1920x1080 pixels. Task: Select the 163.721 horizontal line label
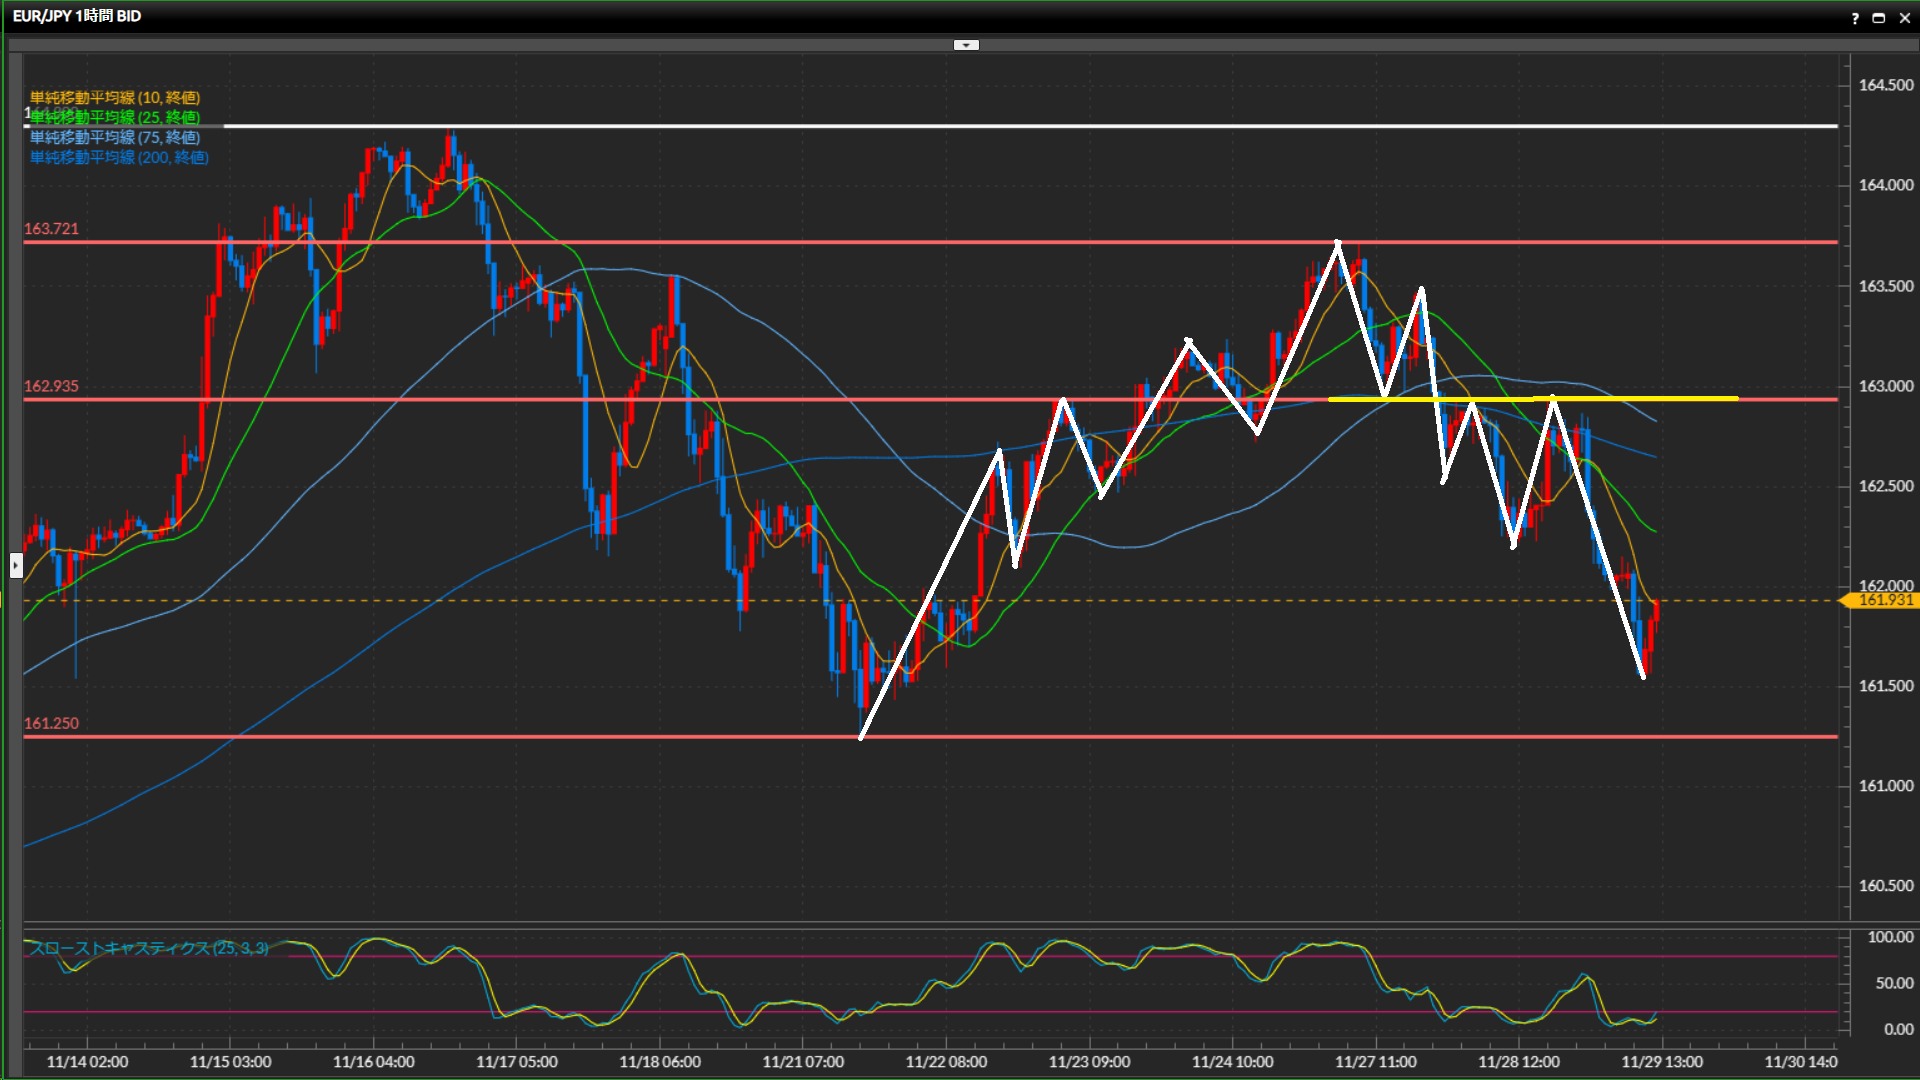point(51,228)
